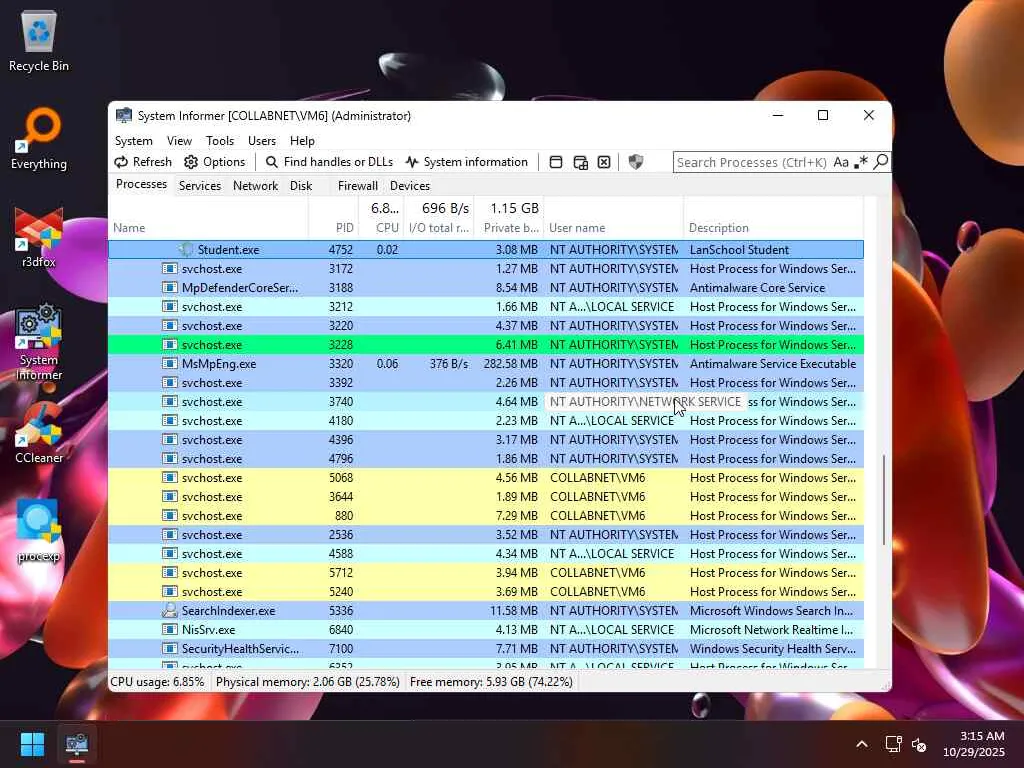Click PID 5712 cell

341,573
